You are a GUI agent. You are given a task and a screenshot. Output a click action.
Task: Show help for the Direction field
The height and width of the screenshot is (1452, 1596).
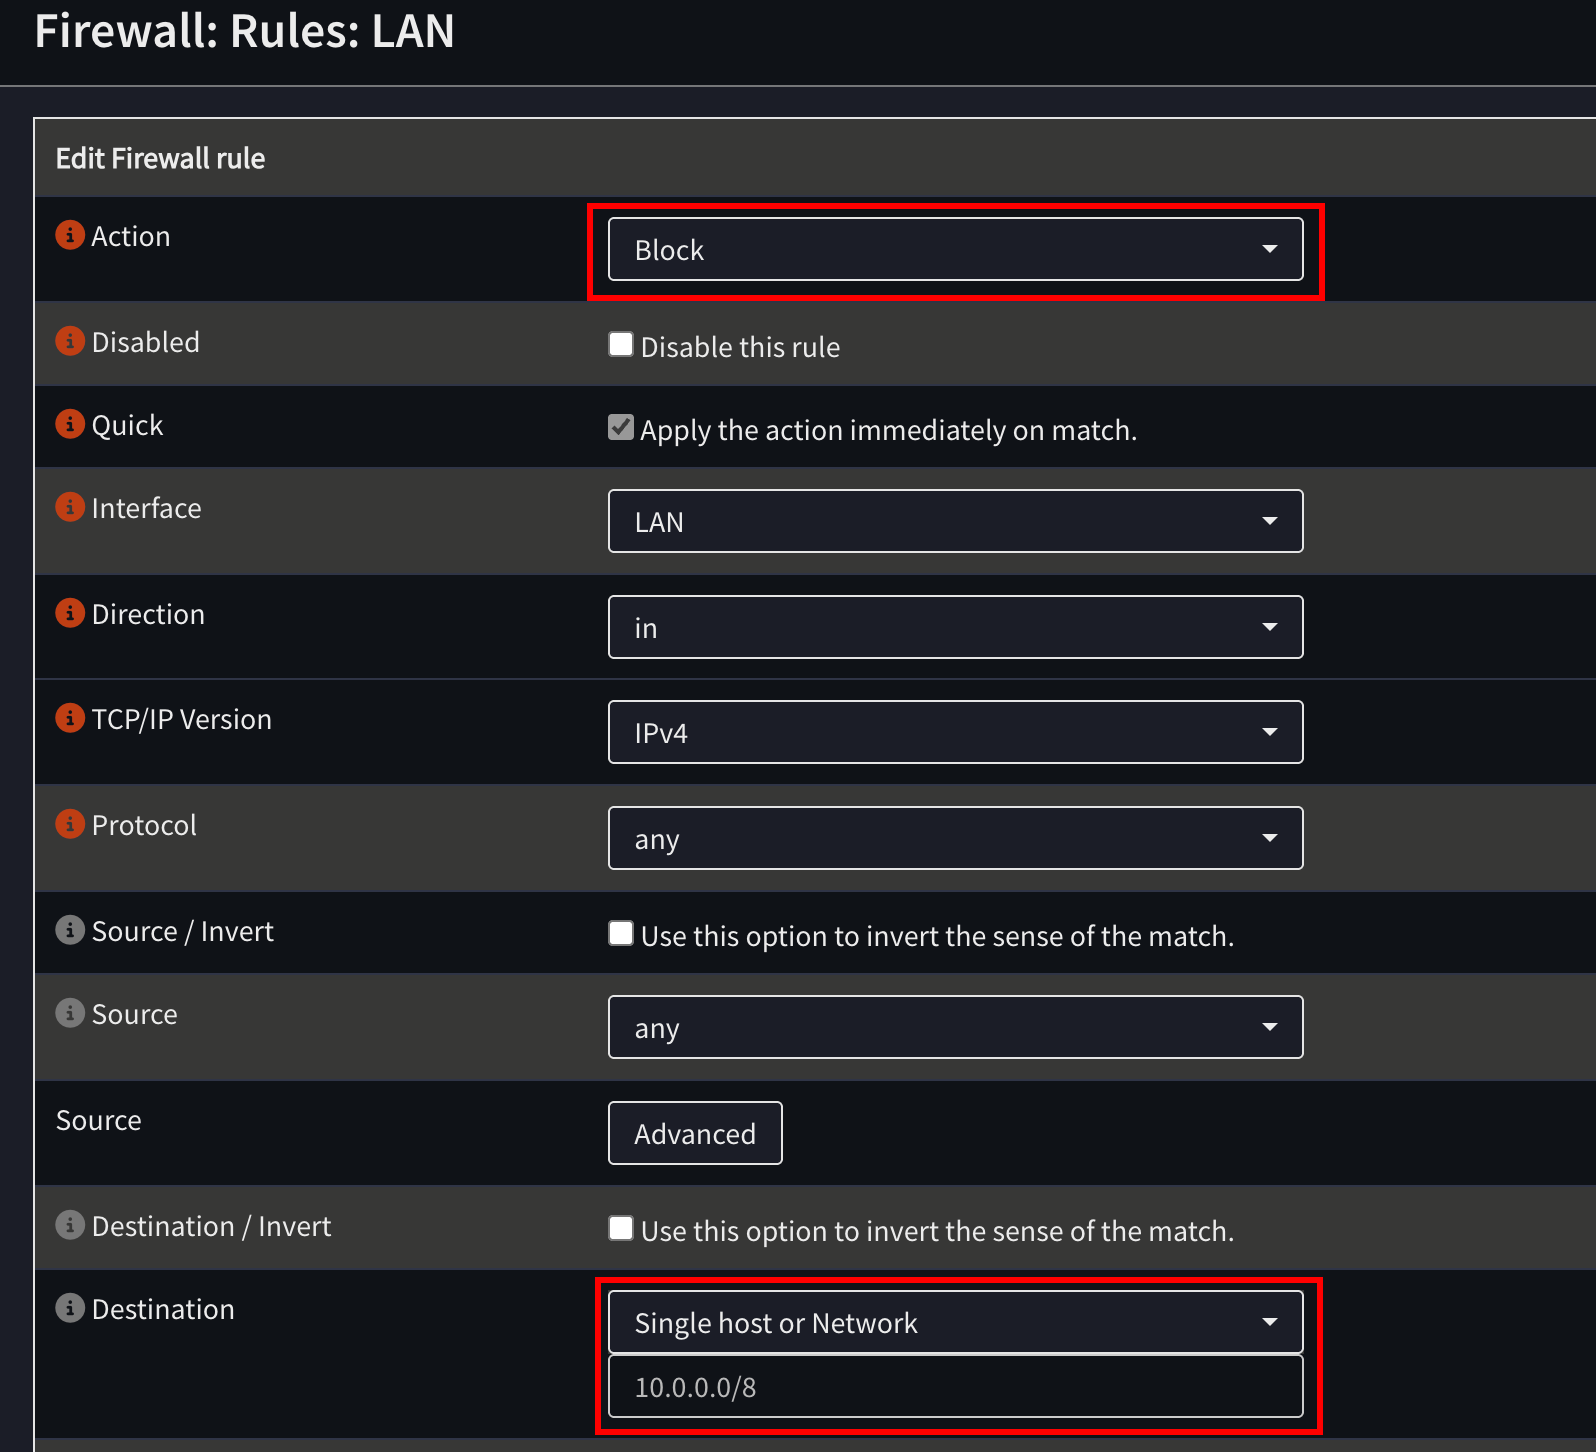70,613
